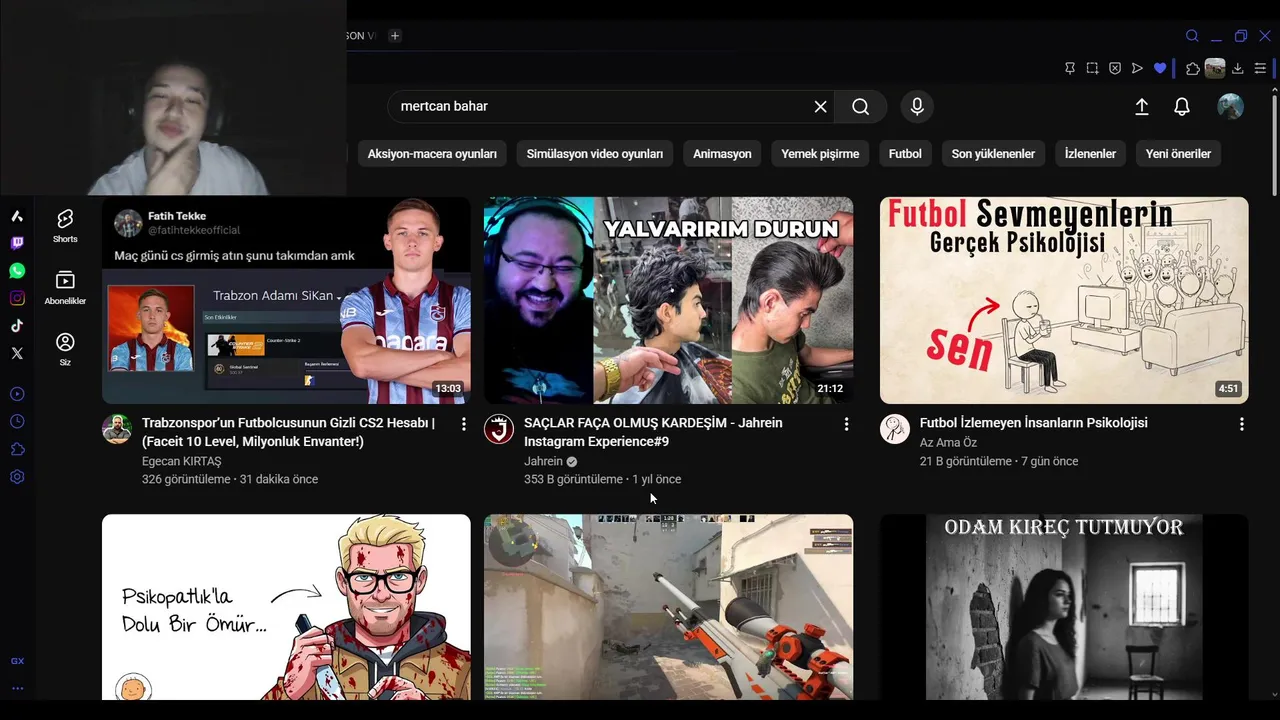Open the Siz profile section
This screenshot has width=1280, height=720.
[65, 349]
